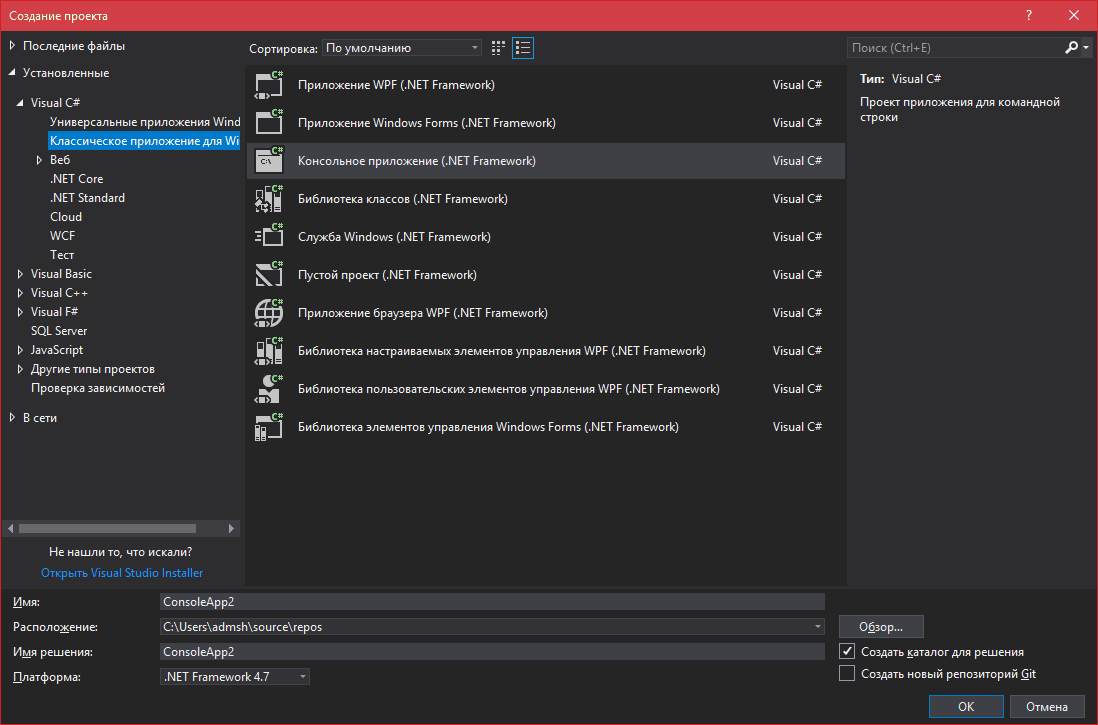Select the .NET Standard category
Screen dimensions: 1098x725
coord(88,198)
